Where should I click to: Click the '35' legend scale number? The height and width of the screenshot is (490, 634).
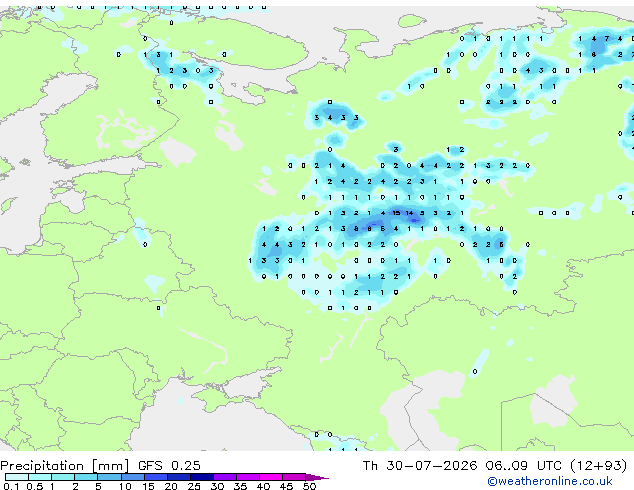click(240, 486)
